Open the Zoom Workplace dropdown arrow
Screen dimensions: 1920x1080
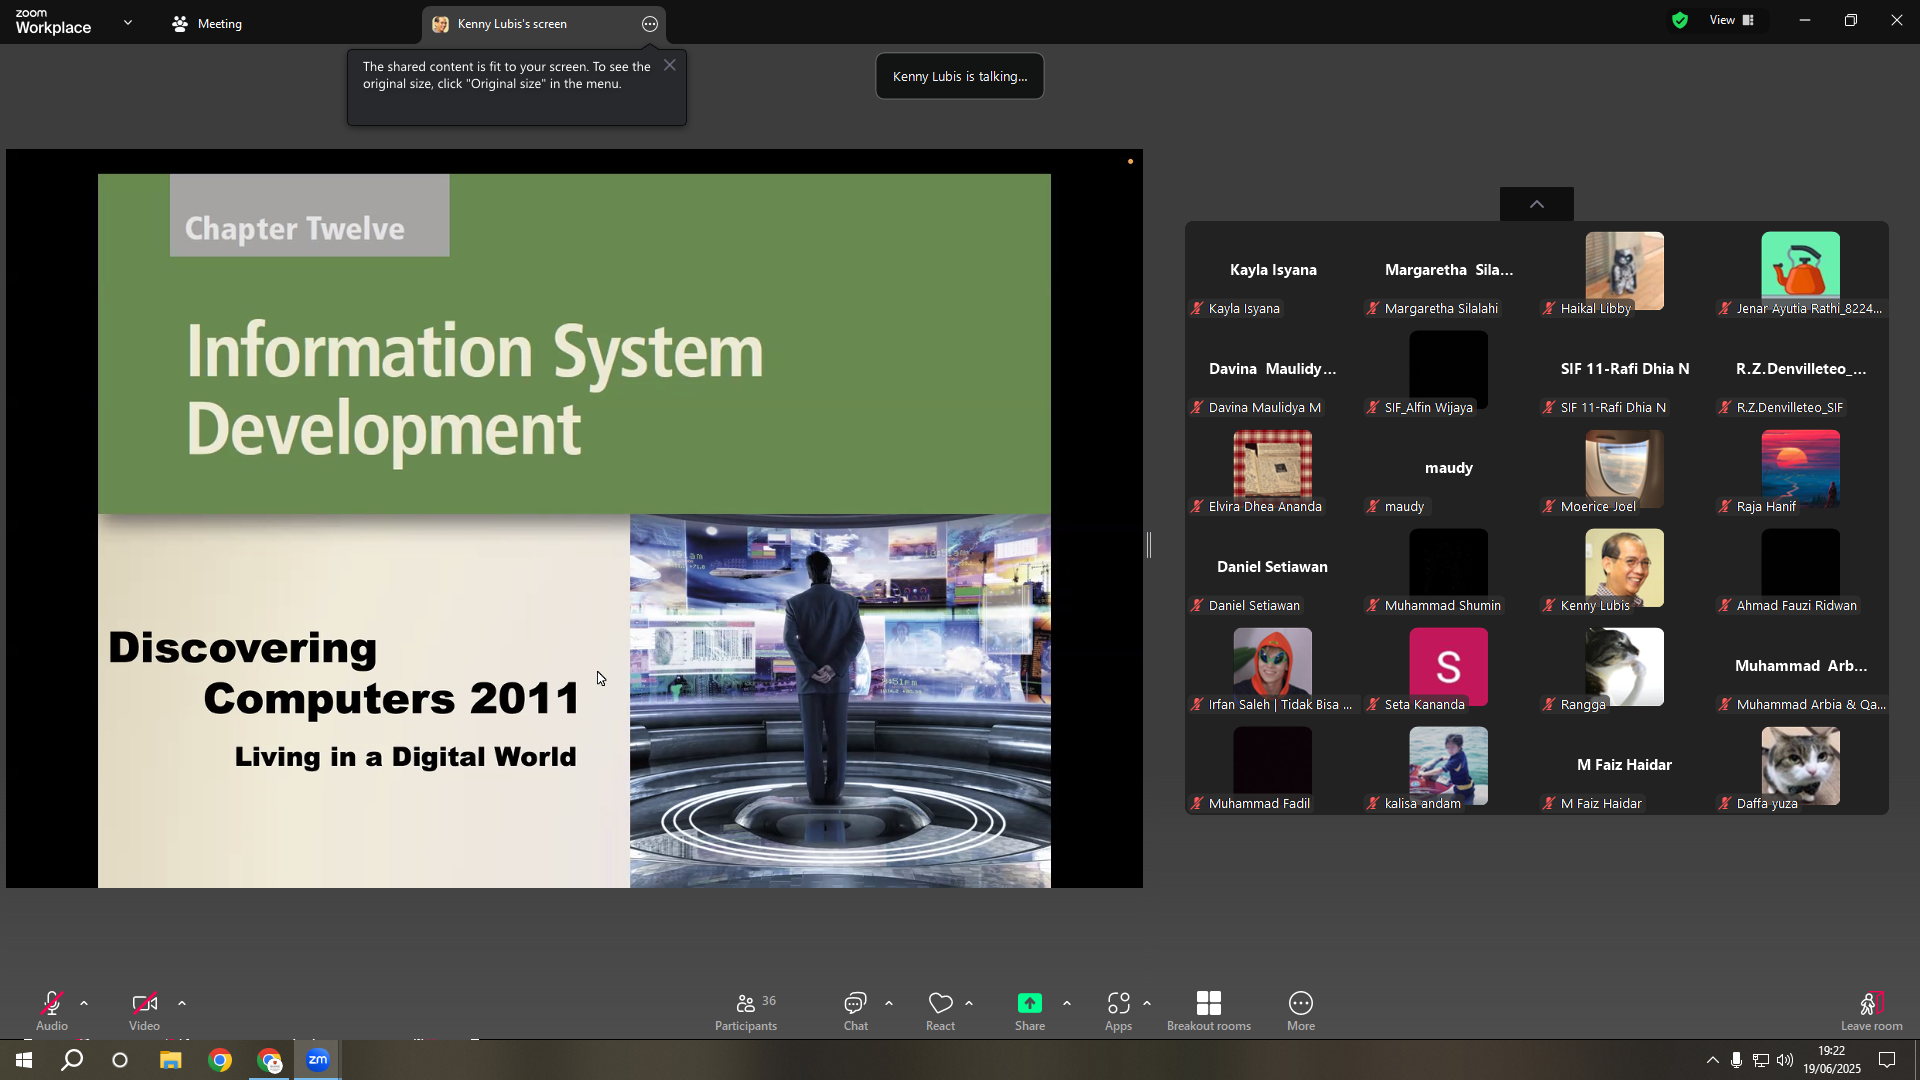[x=128, y=22]
